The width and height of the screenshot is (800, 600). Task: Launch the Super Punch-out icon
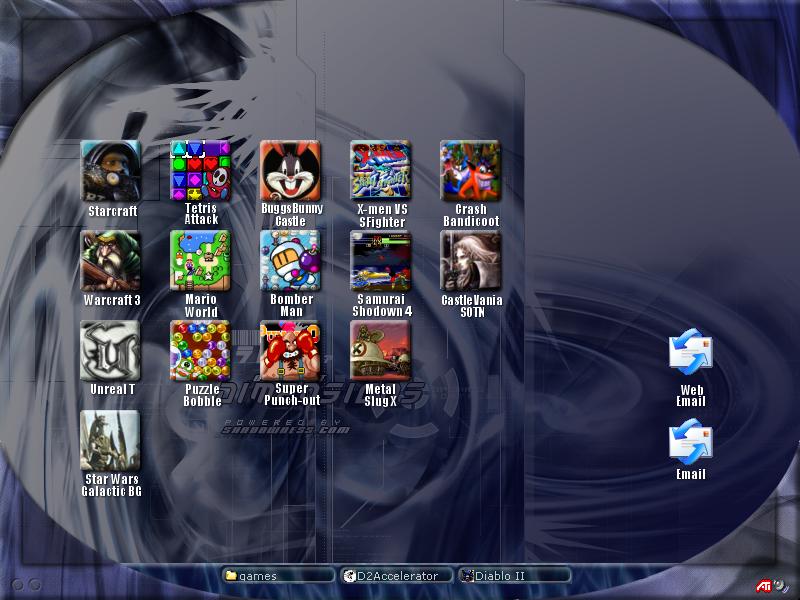tap(290, 351)
